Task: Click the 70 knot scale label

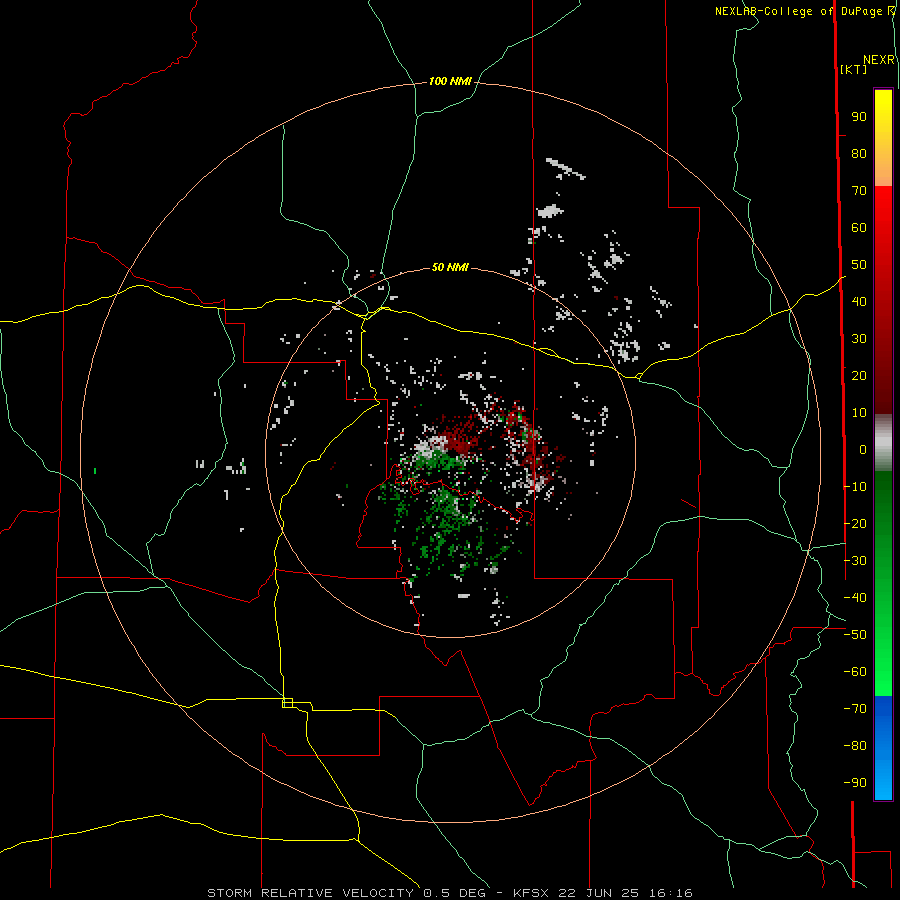Action: tap(859, 191)
